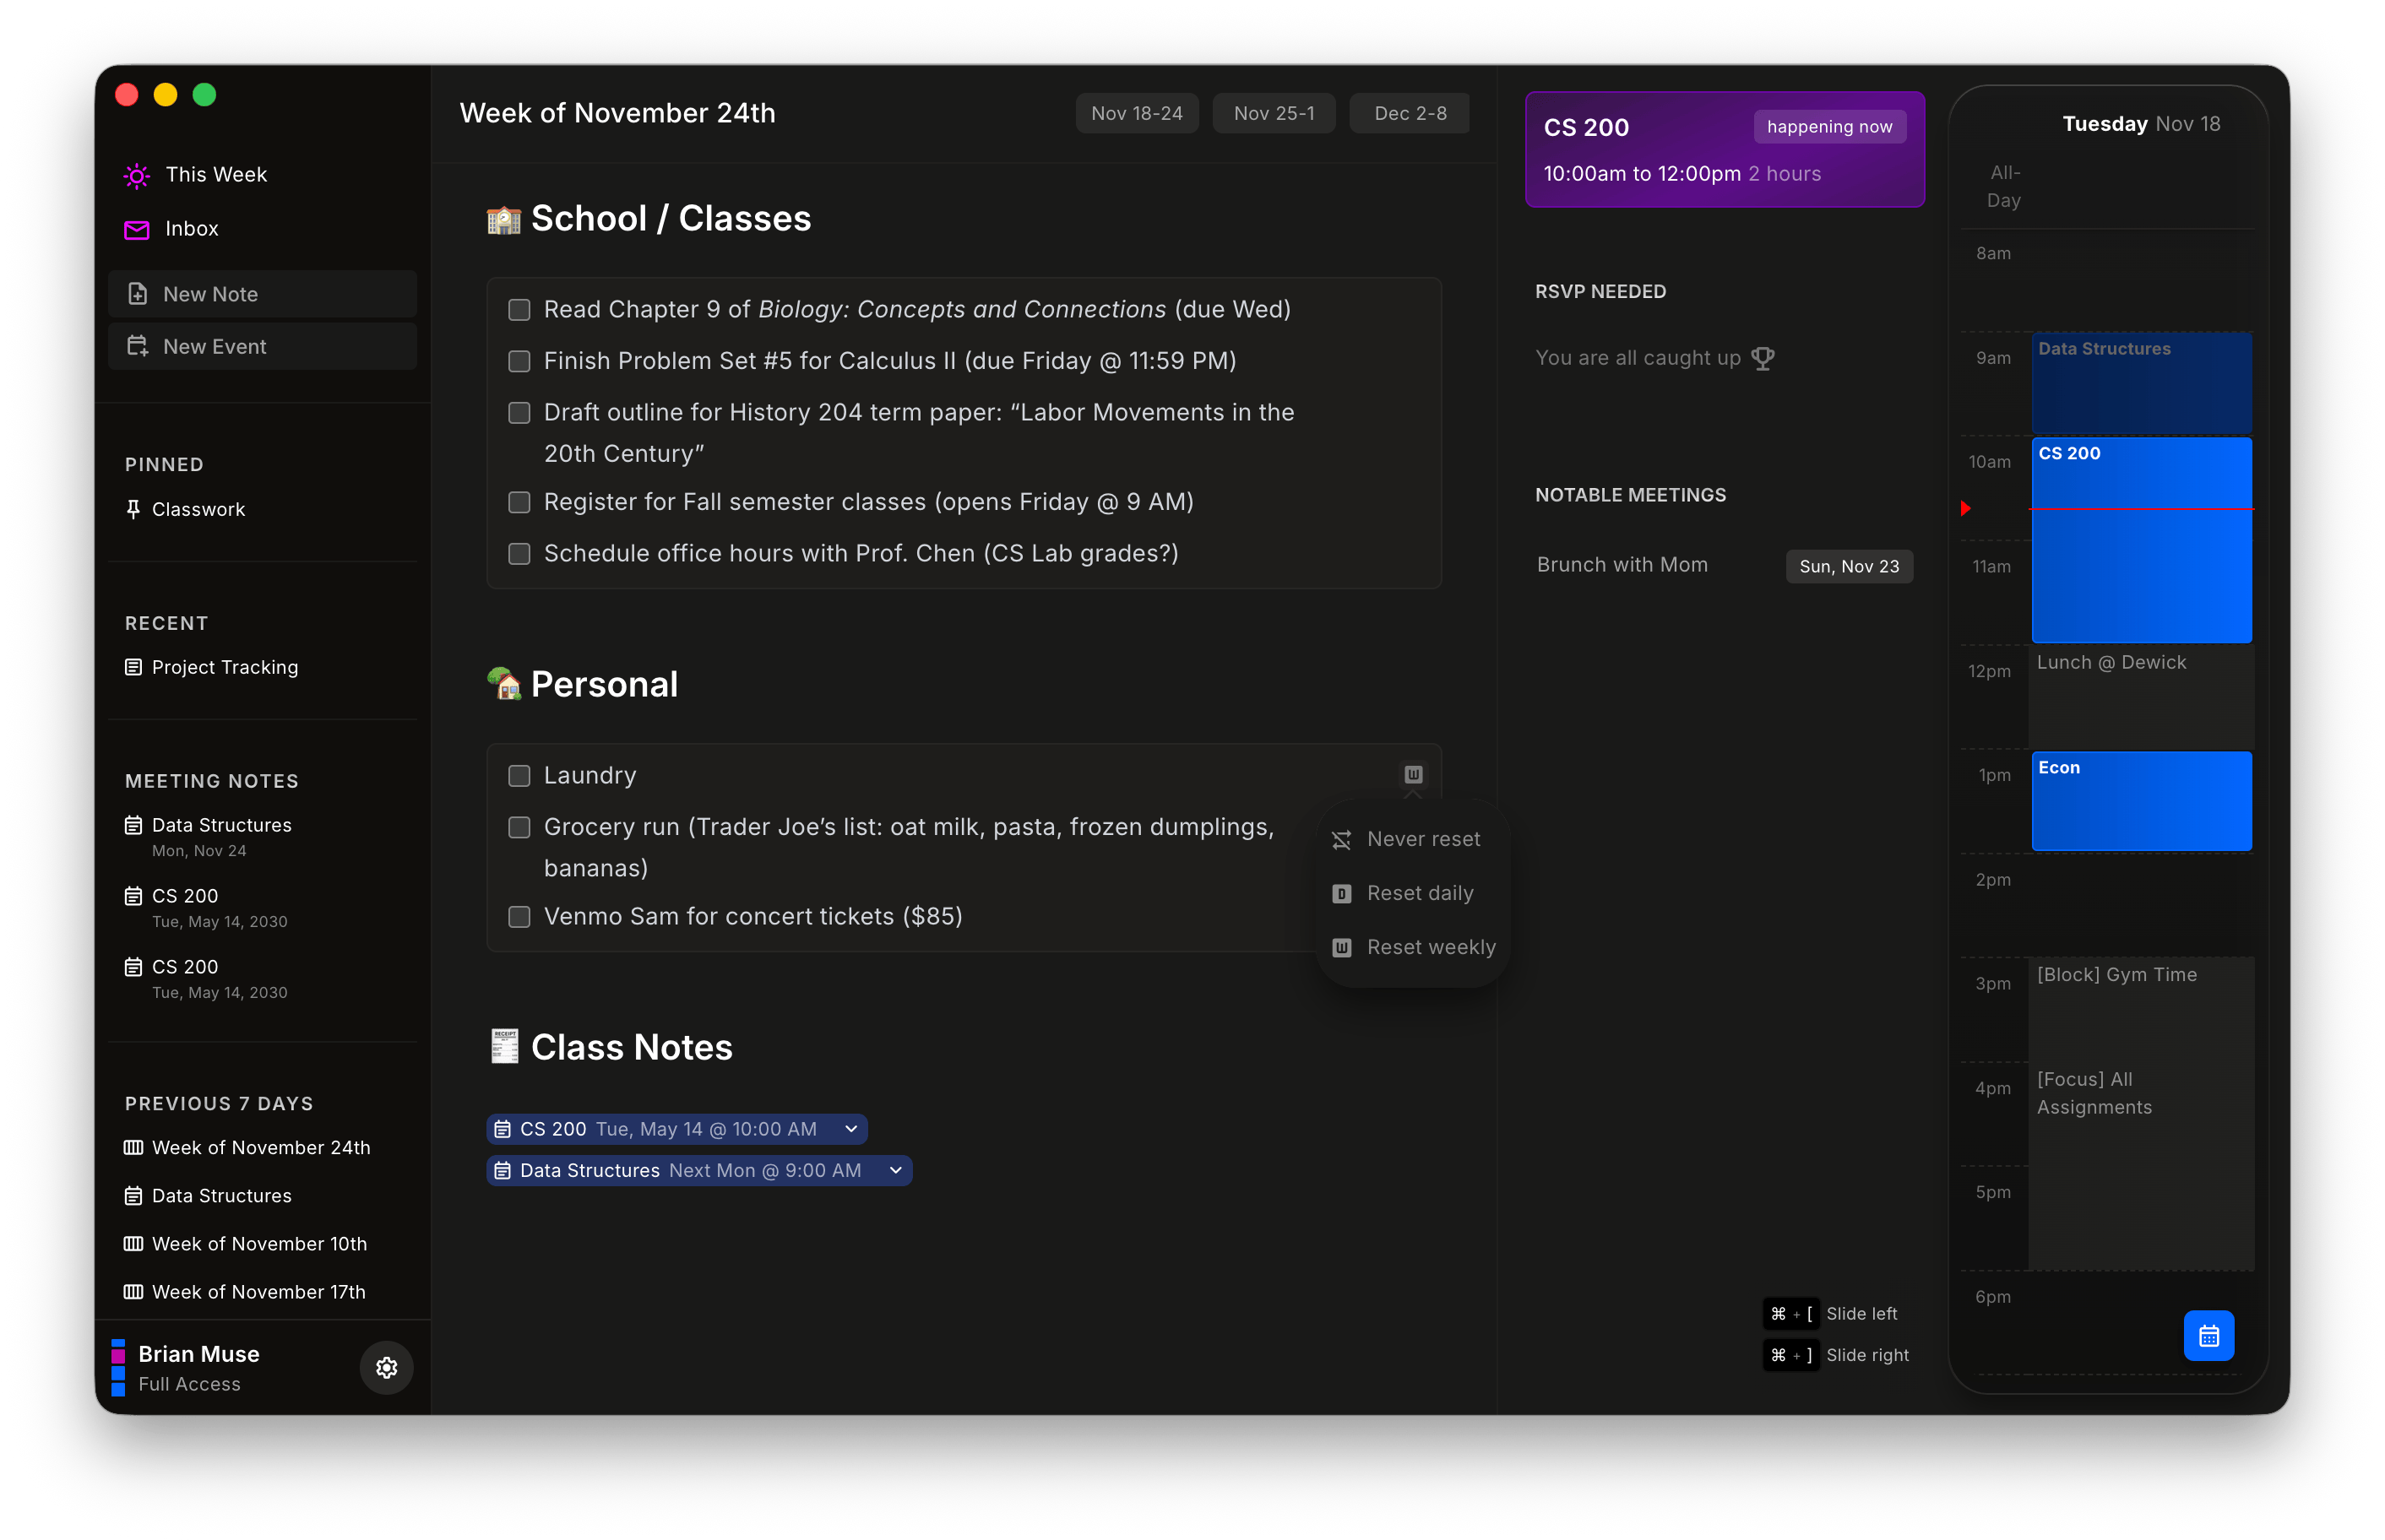Check the Venmo Sam concert tickets box

pyautogui.click(x=519, y=916)
